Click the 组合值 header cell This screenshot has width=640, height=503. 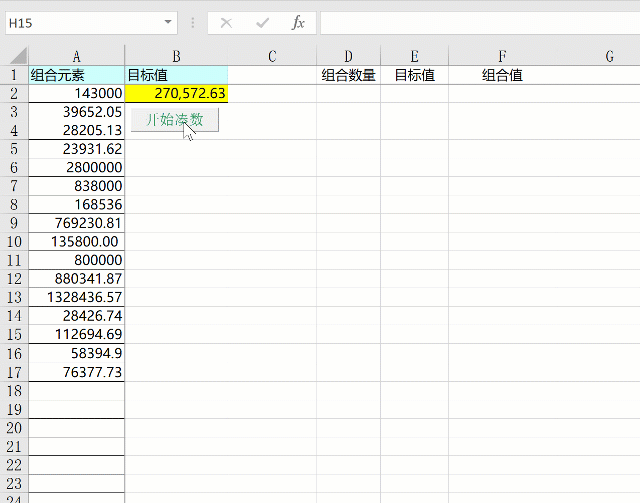click(x=502, y=75)
